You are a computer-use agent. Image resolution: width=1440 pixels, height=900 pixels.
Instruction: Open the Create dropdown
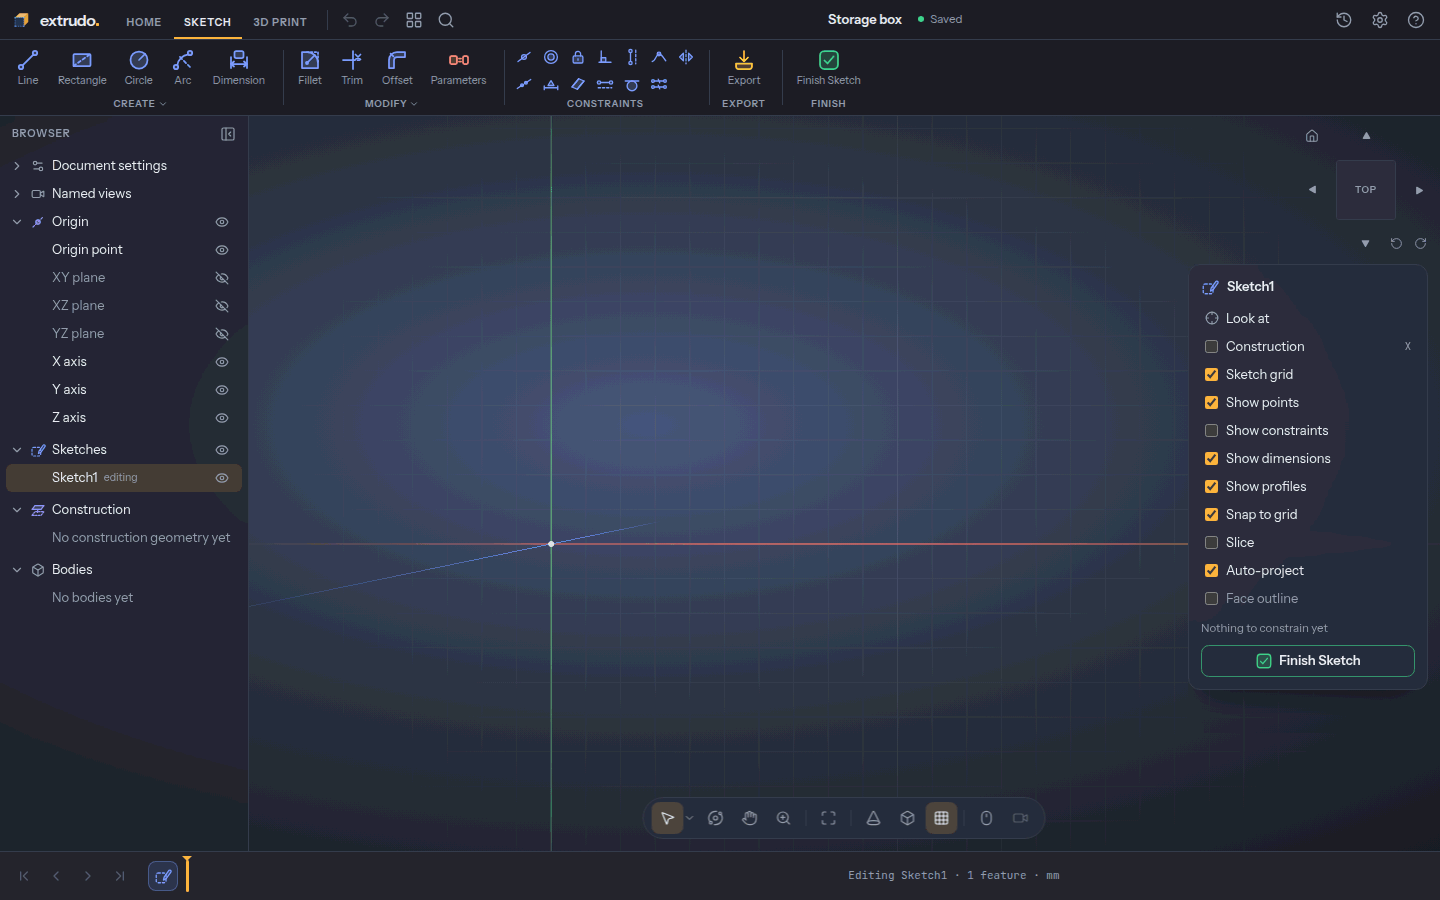(140, 104)
